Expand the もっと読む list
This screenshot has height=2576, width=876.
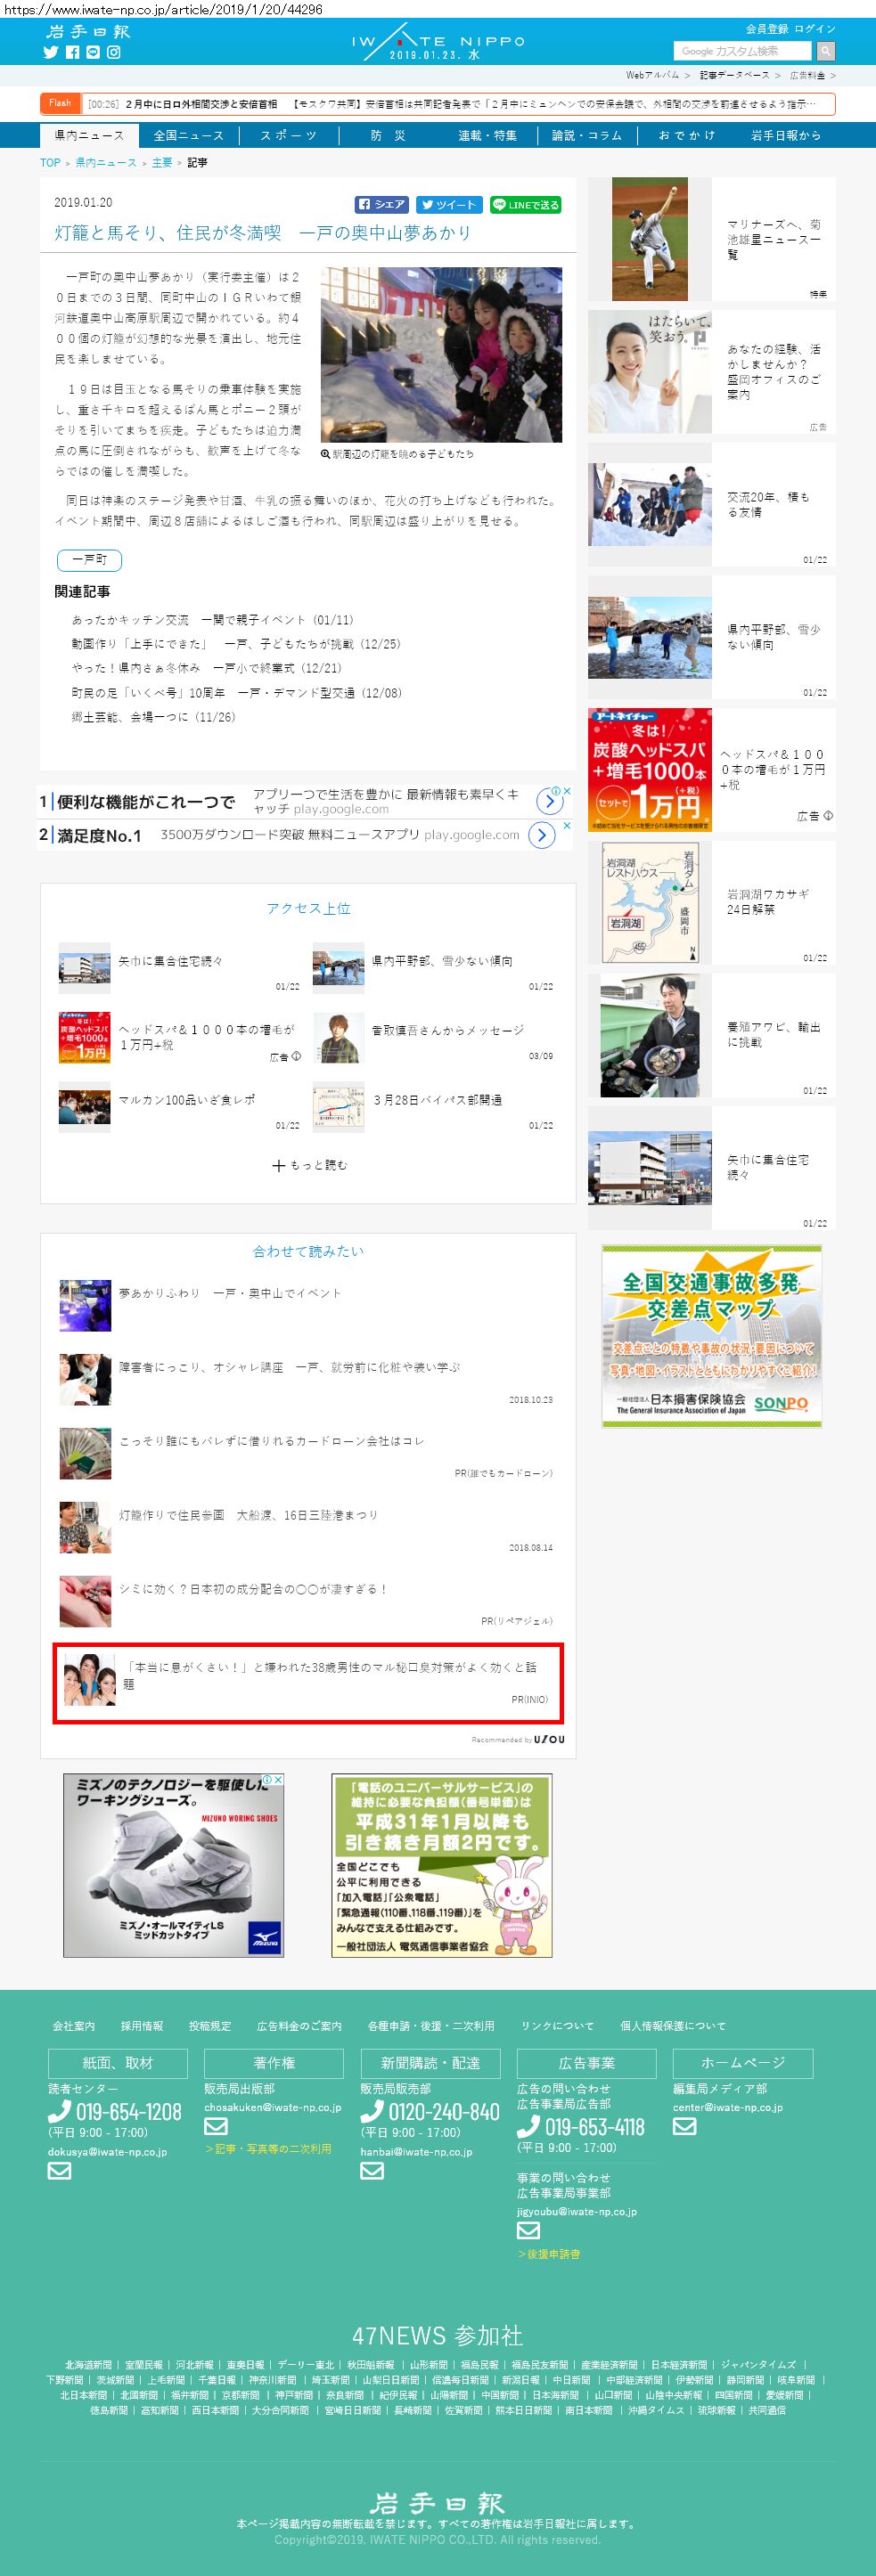tap(309, 1166)
